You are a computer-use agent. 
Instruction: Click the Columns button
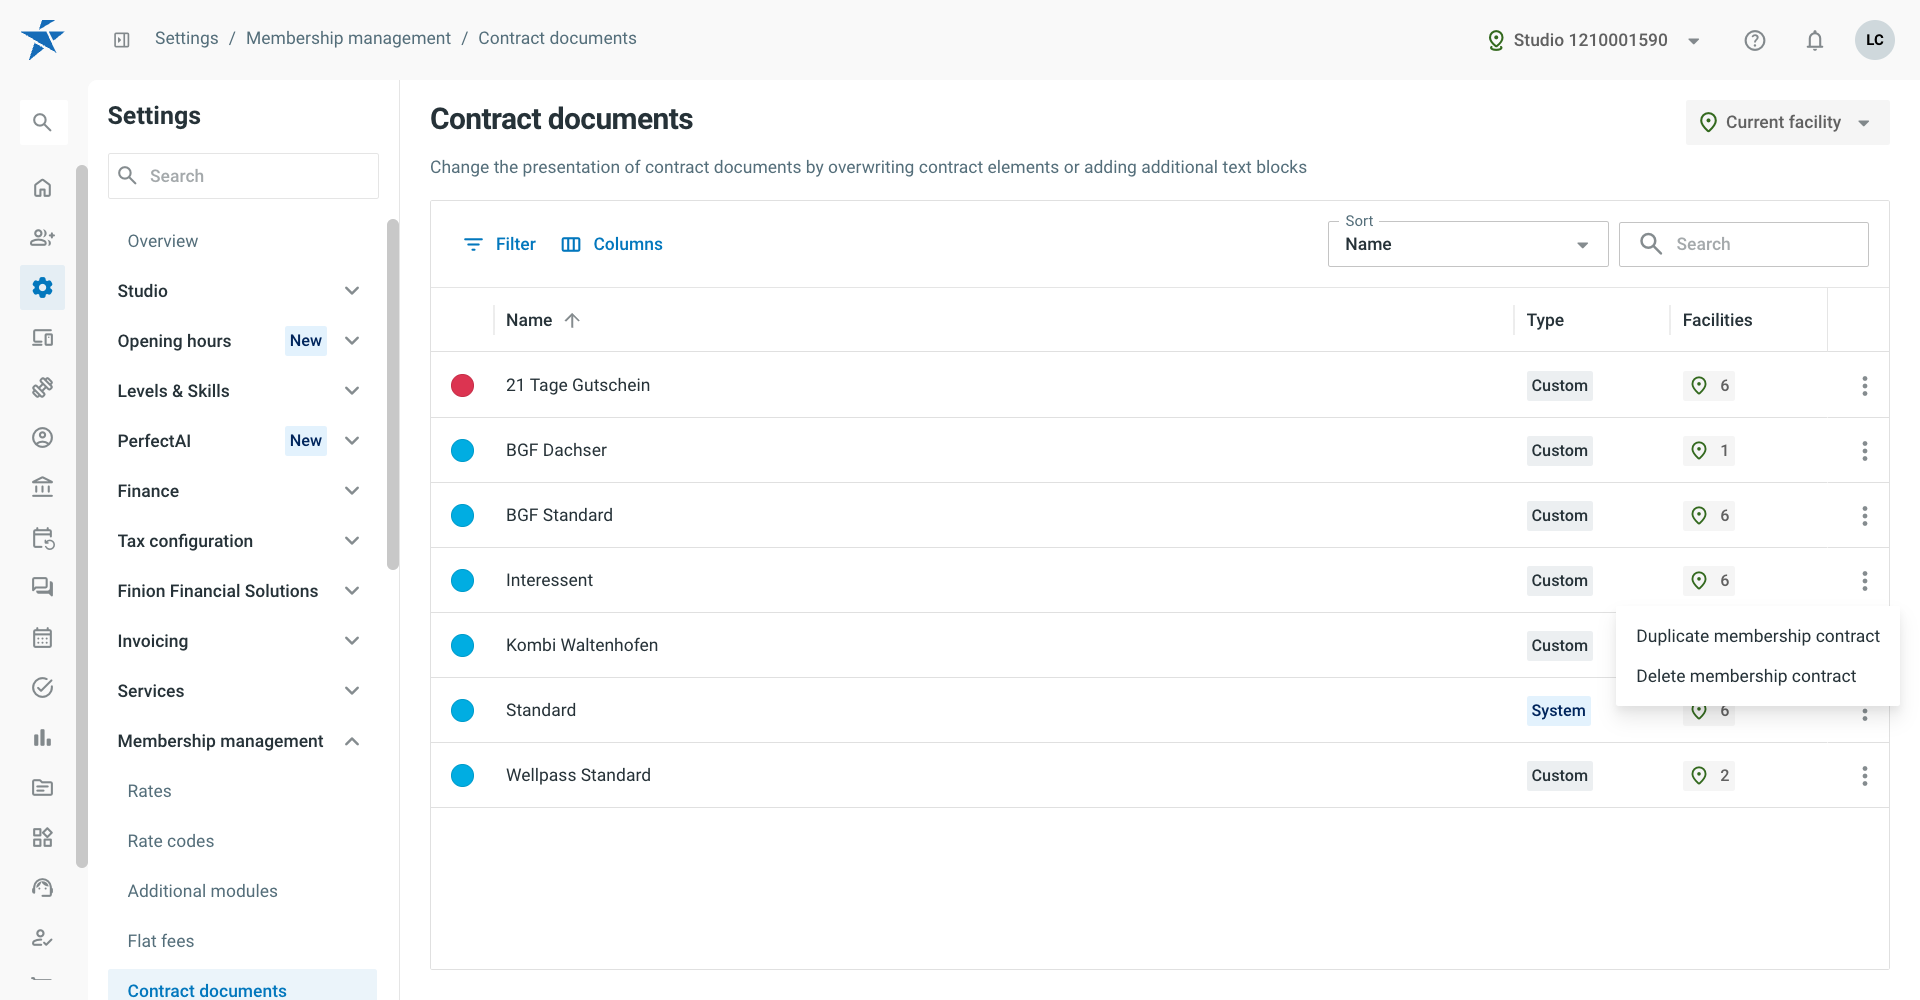[x=612, y=244]
